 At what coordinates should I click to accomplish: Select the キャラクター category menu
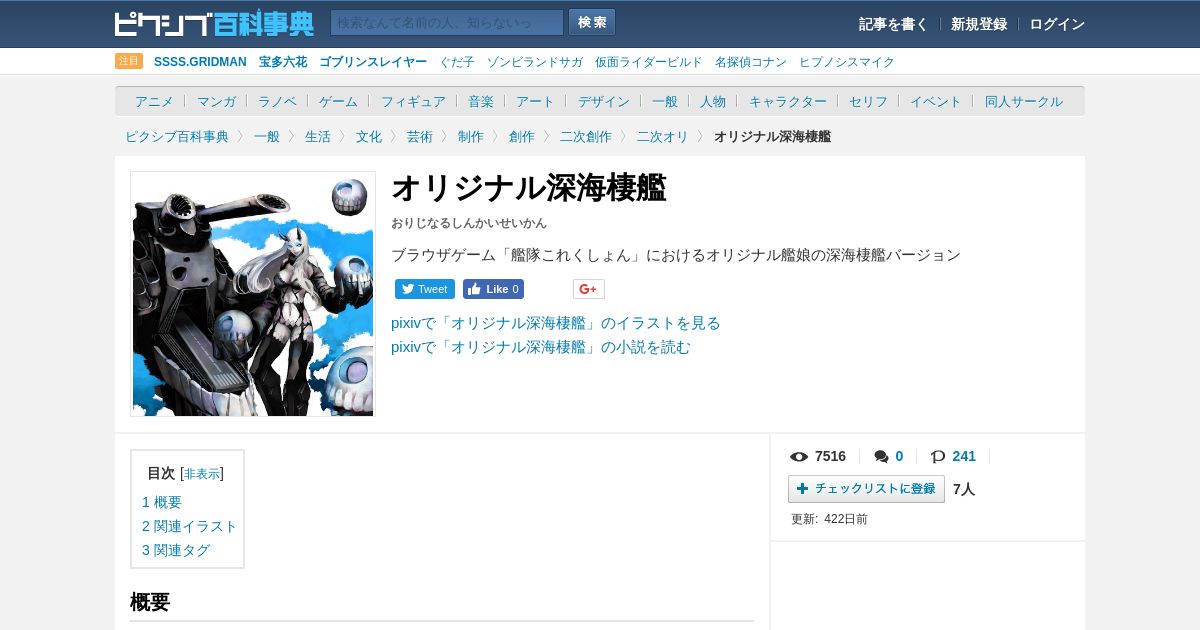click(x=788, y=101)
